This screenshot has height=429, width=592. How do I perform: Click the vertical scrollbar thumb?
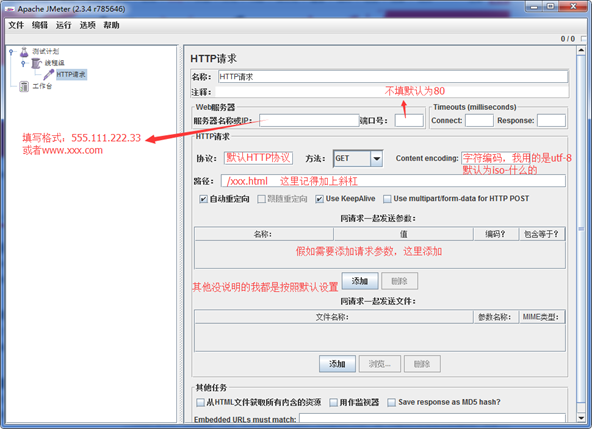tap(581, 230)
